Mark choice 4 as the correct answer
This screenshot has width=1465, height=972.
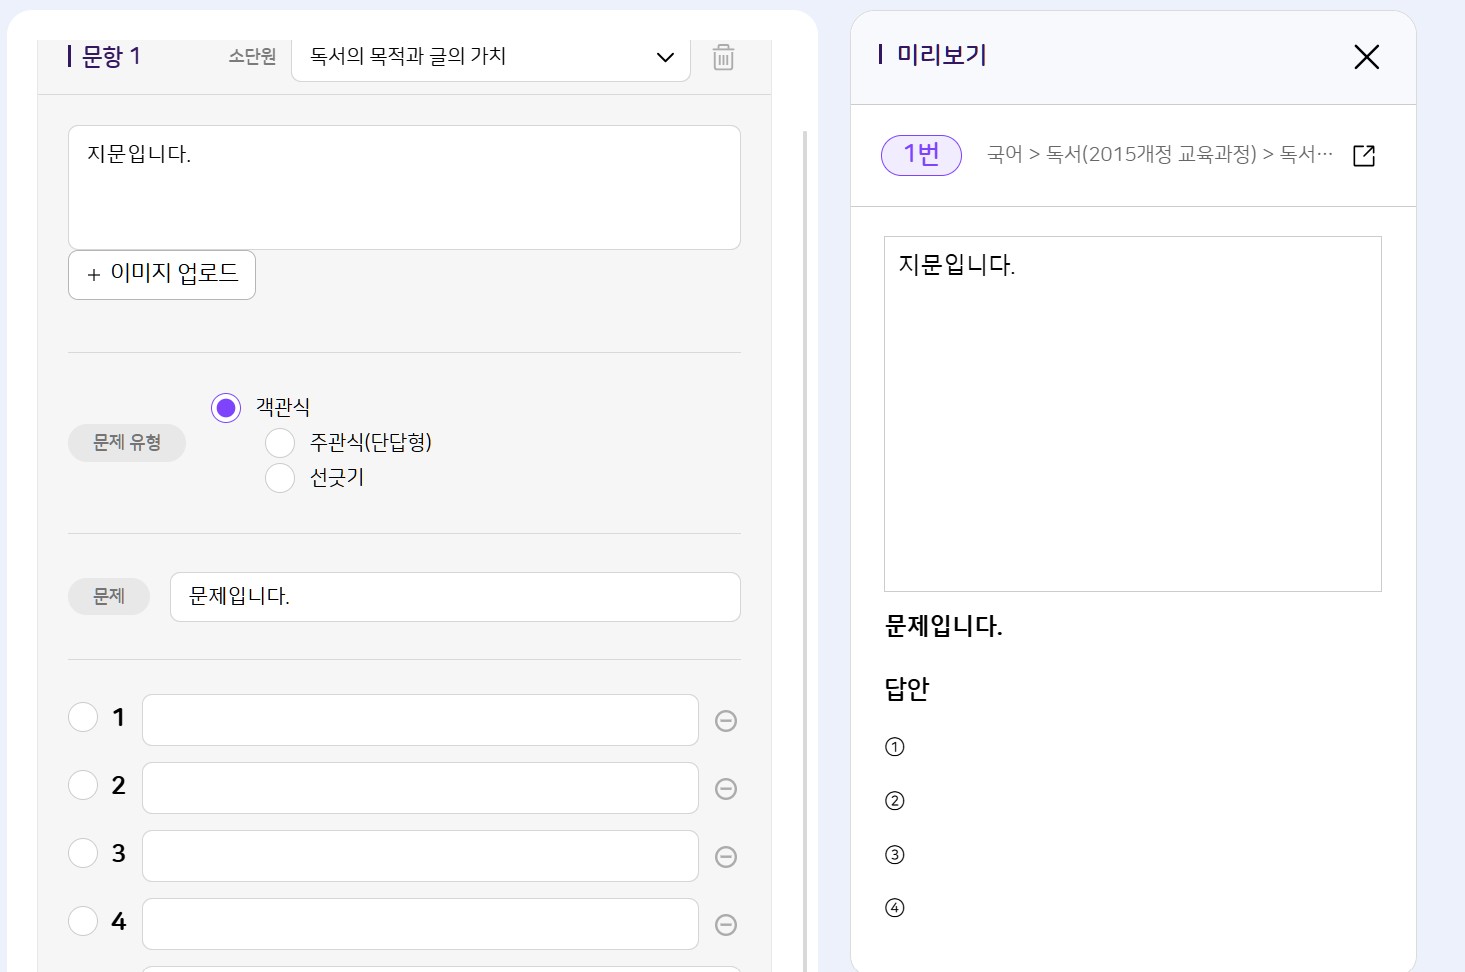(83, 921)
